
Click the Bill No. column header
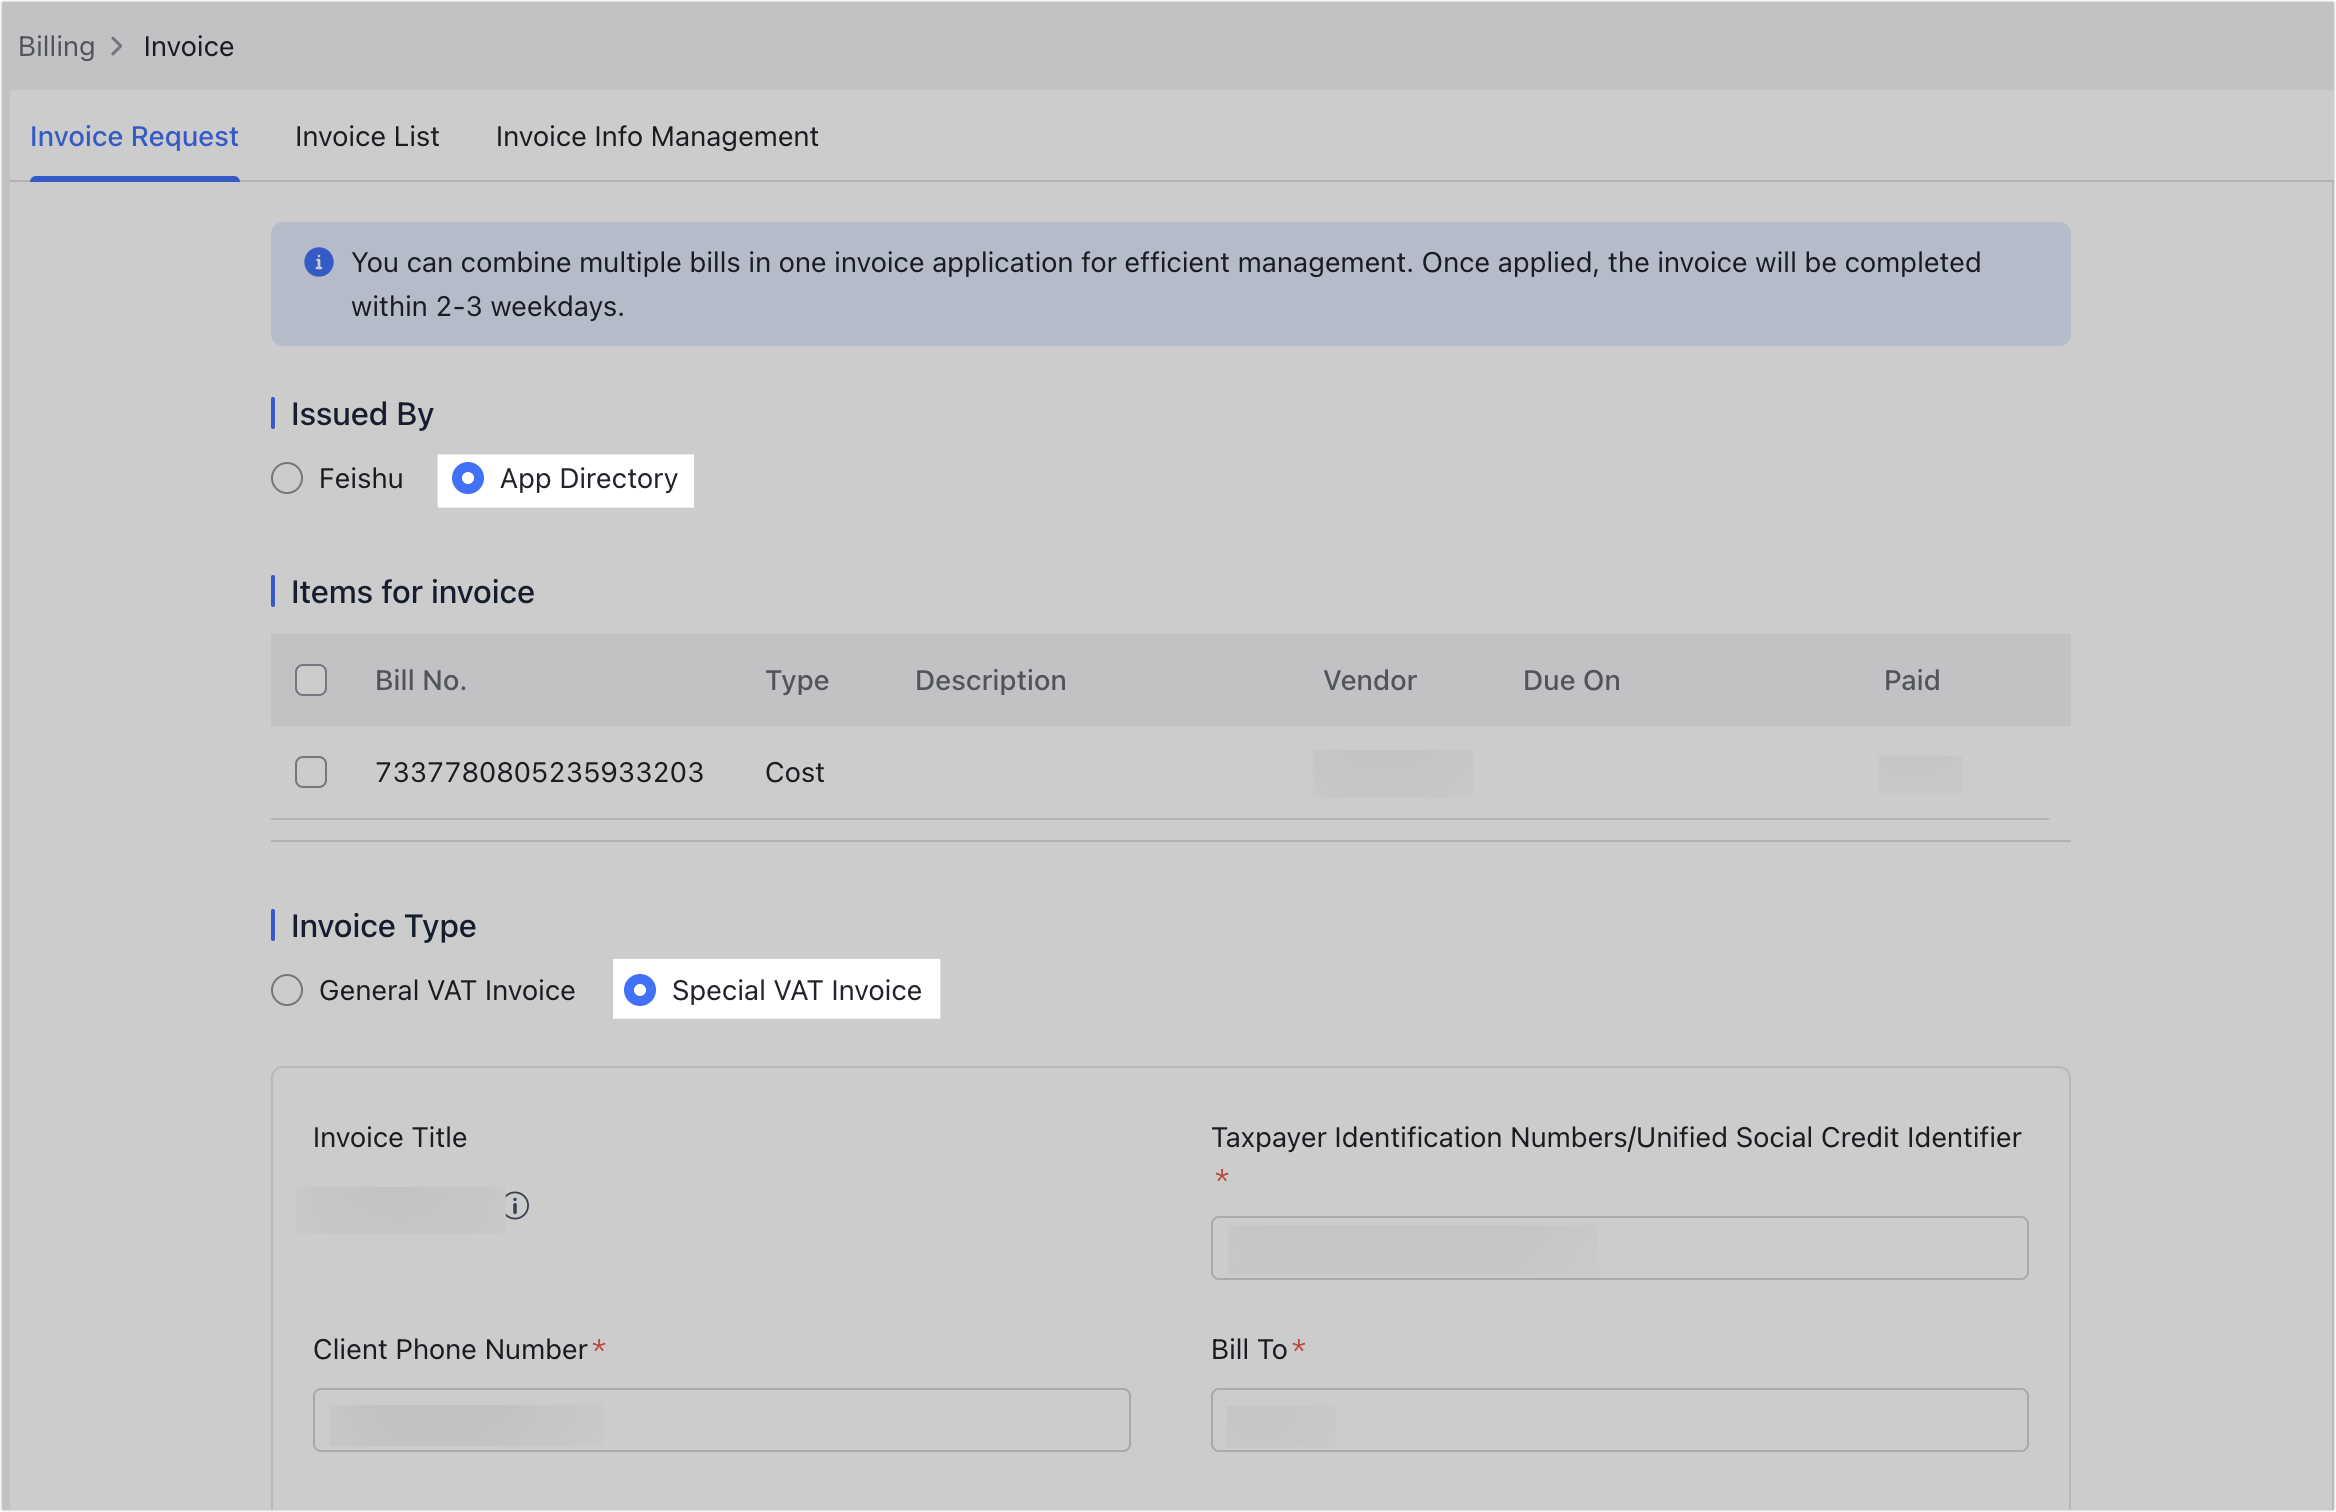click(420, 680)
